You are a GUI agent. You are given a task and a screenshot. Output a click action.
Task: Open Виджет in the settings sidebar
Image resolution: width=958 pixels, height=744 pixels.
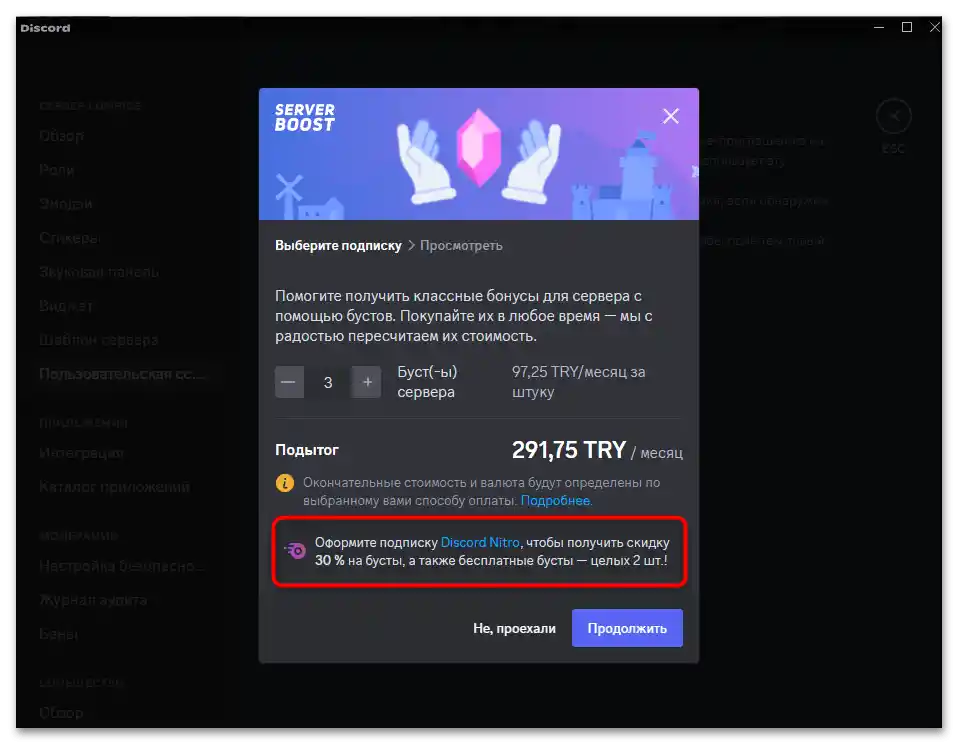pos(66,305)
